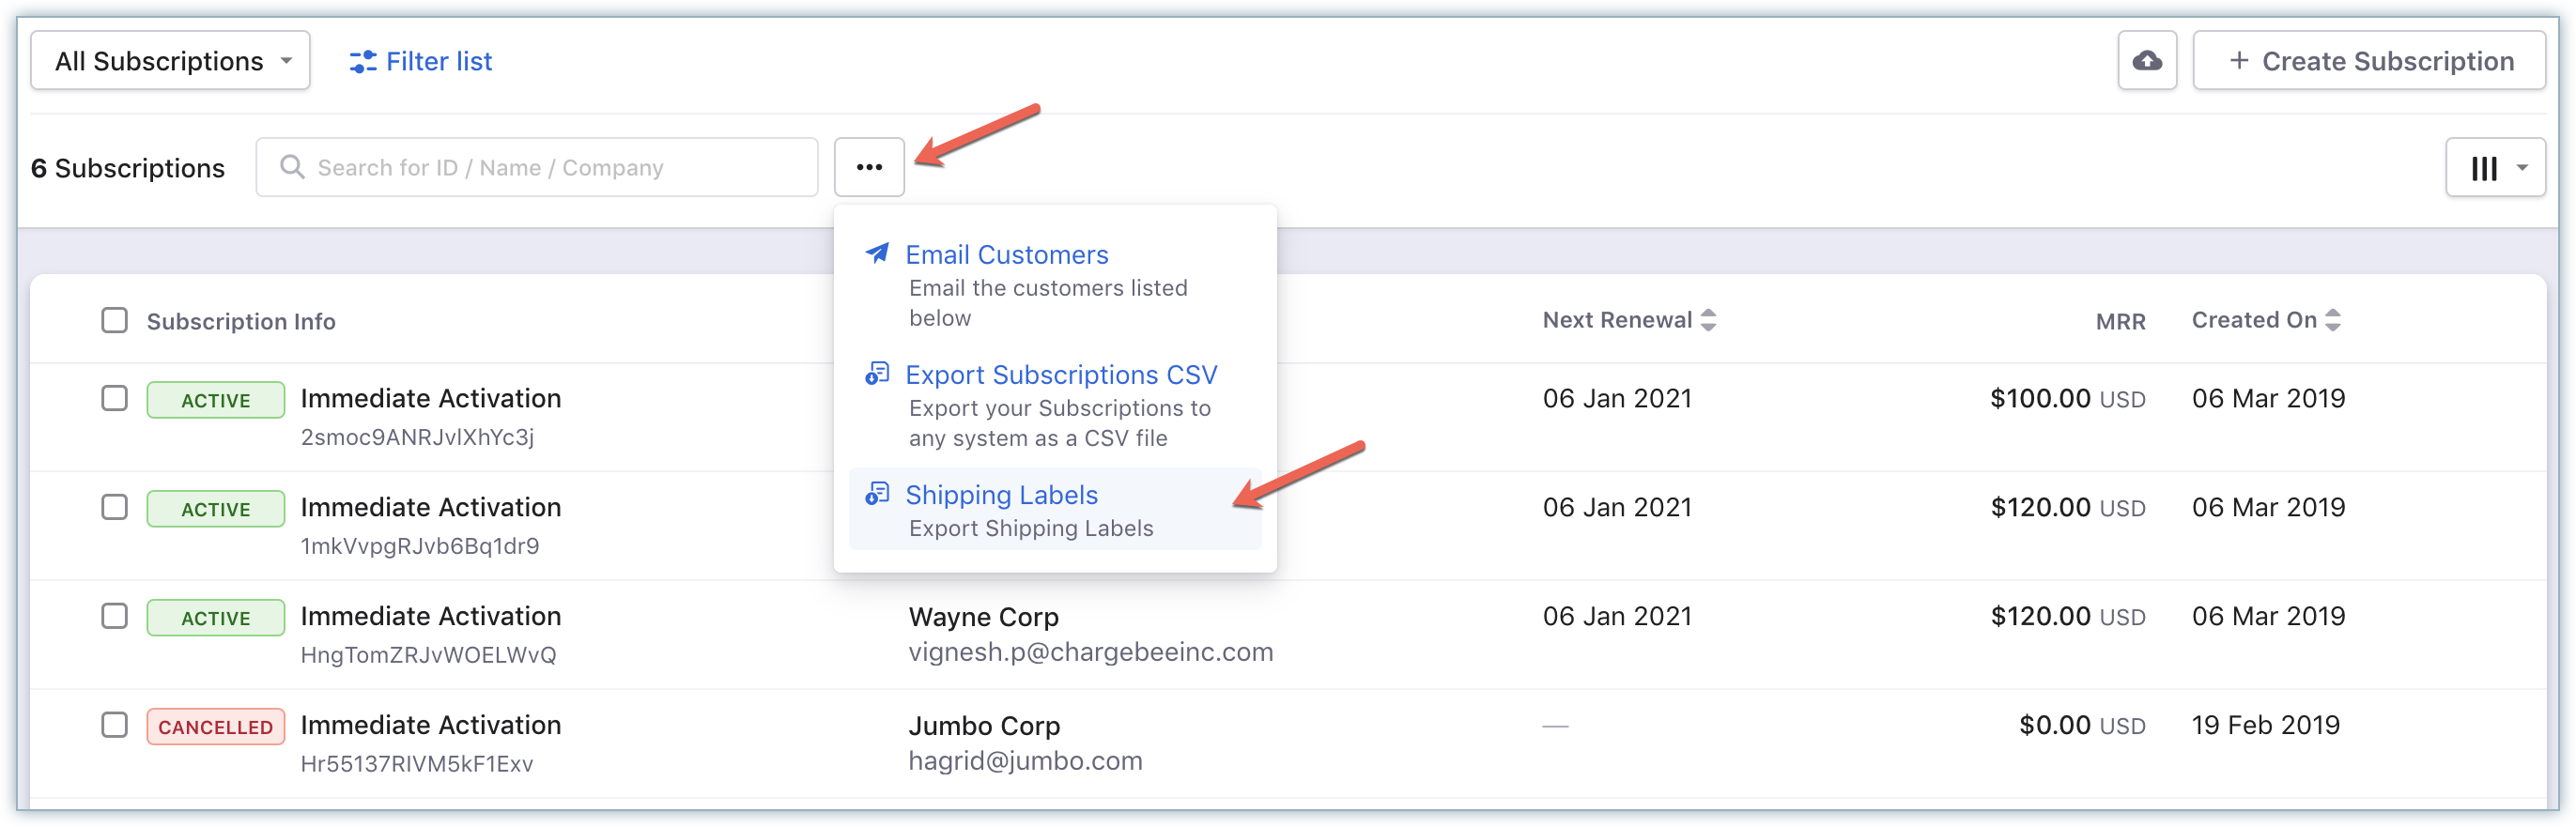Open the three-dots more actions menu
The height and width of the screenshot is (827, 2576).
(868, 167)
